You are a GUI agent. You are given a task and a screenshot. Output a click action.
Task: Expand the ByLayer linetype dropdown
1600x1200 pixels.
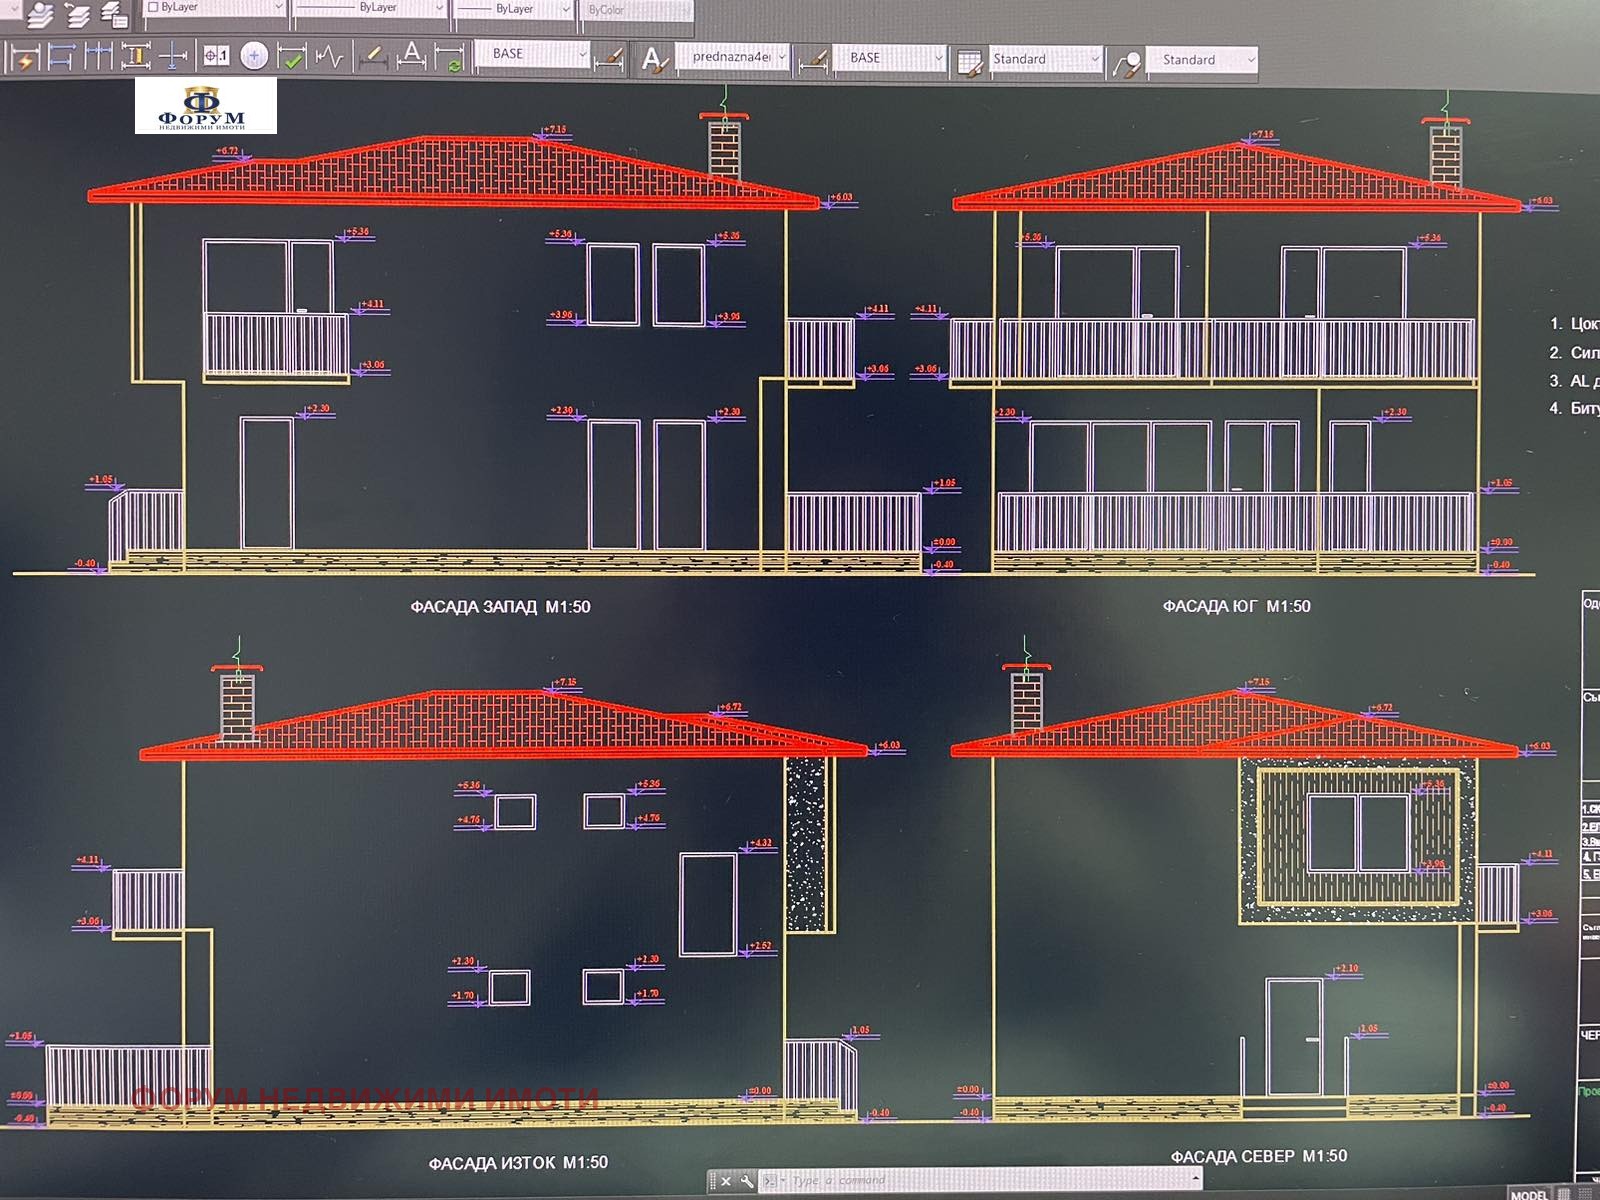point(370,8)
